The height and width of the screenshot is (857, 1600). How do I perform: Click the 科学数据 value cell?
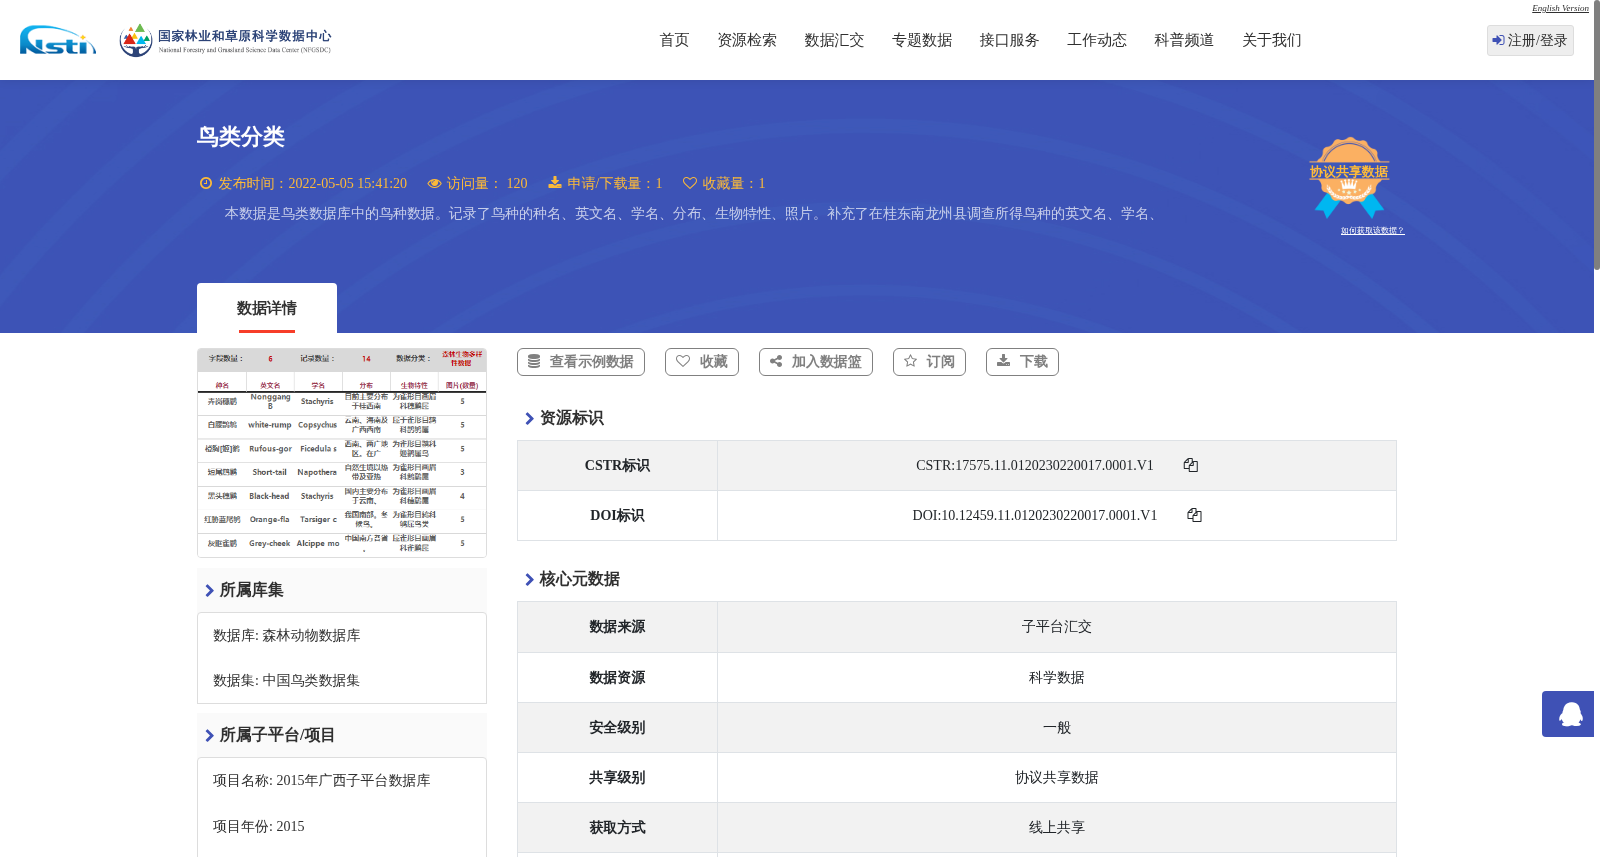[1057, 678]
